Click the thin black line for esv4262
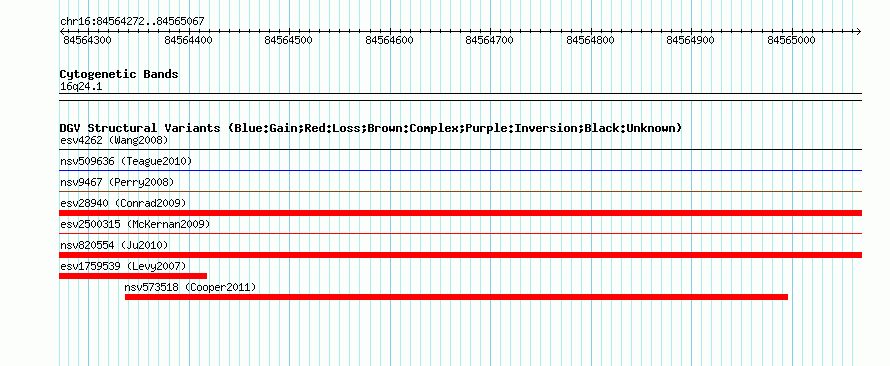 point(460,149)
